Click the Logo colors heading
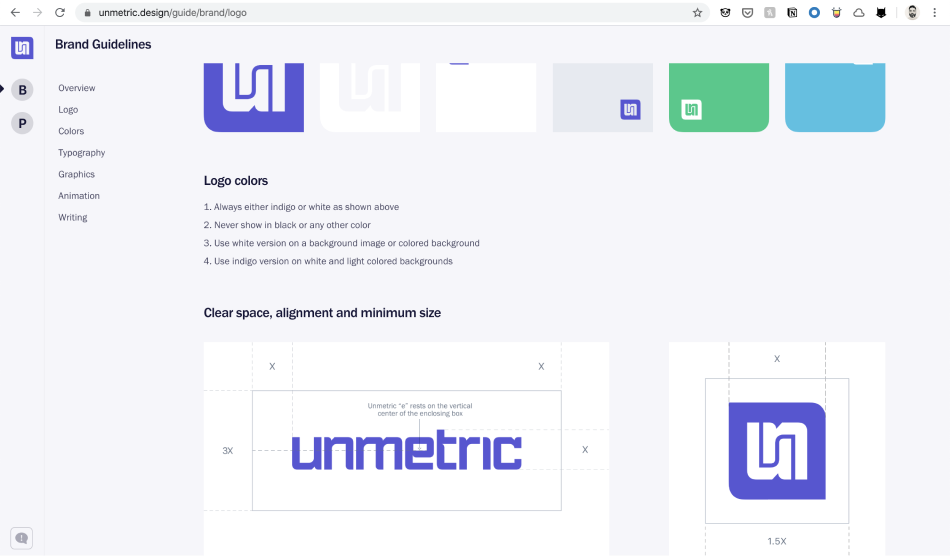Image resolution: width=950 pixels, height=556 pixels. [236, 180]
